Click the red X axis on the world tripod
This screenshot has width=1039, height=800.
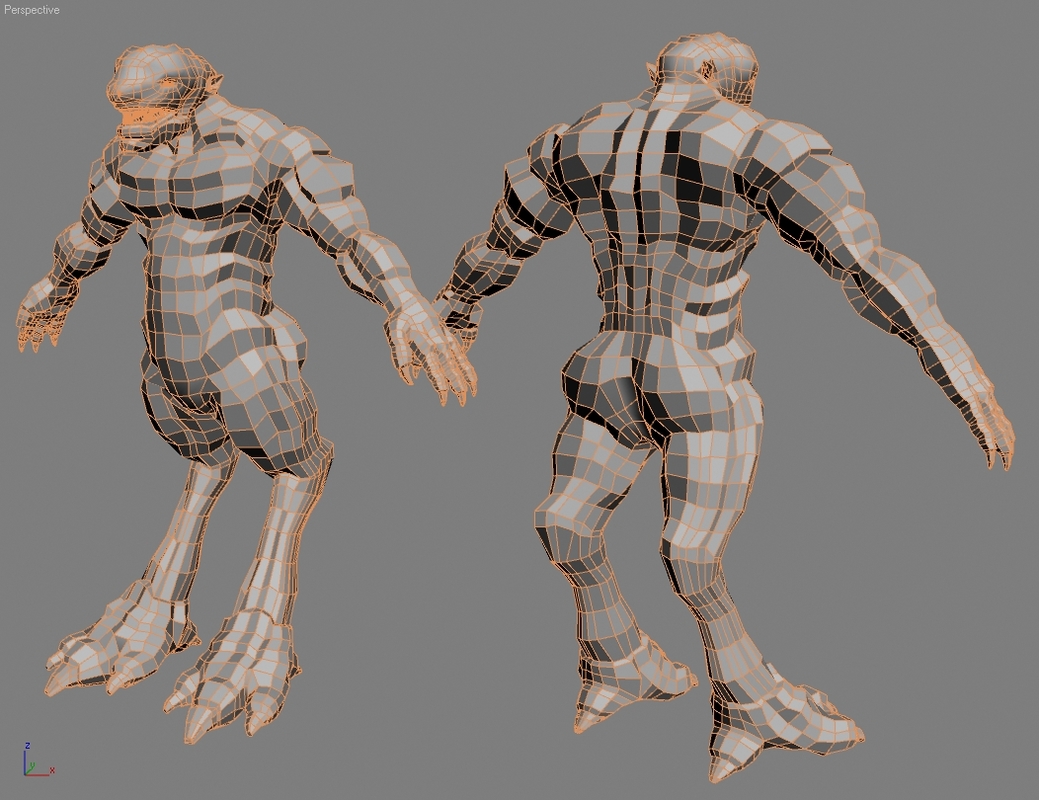36,775
